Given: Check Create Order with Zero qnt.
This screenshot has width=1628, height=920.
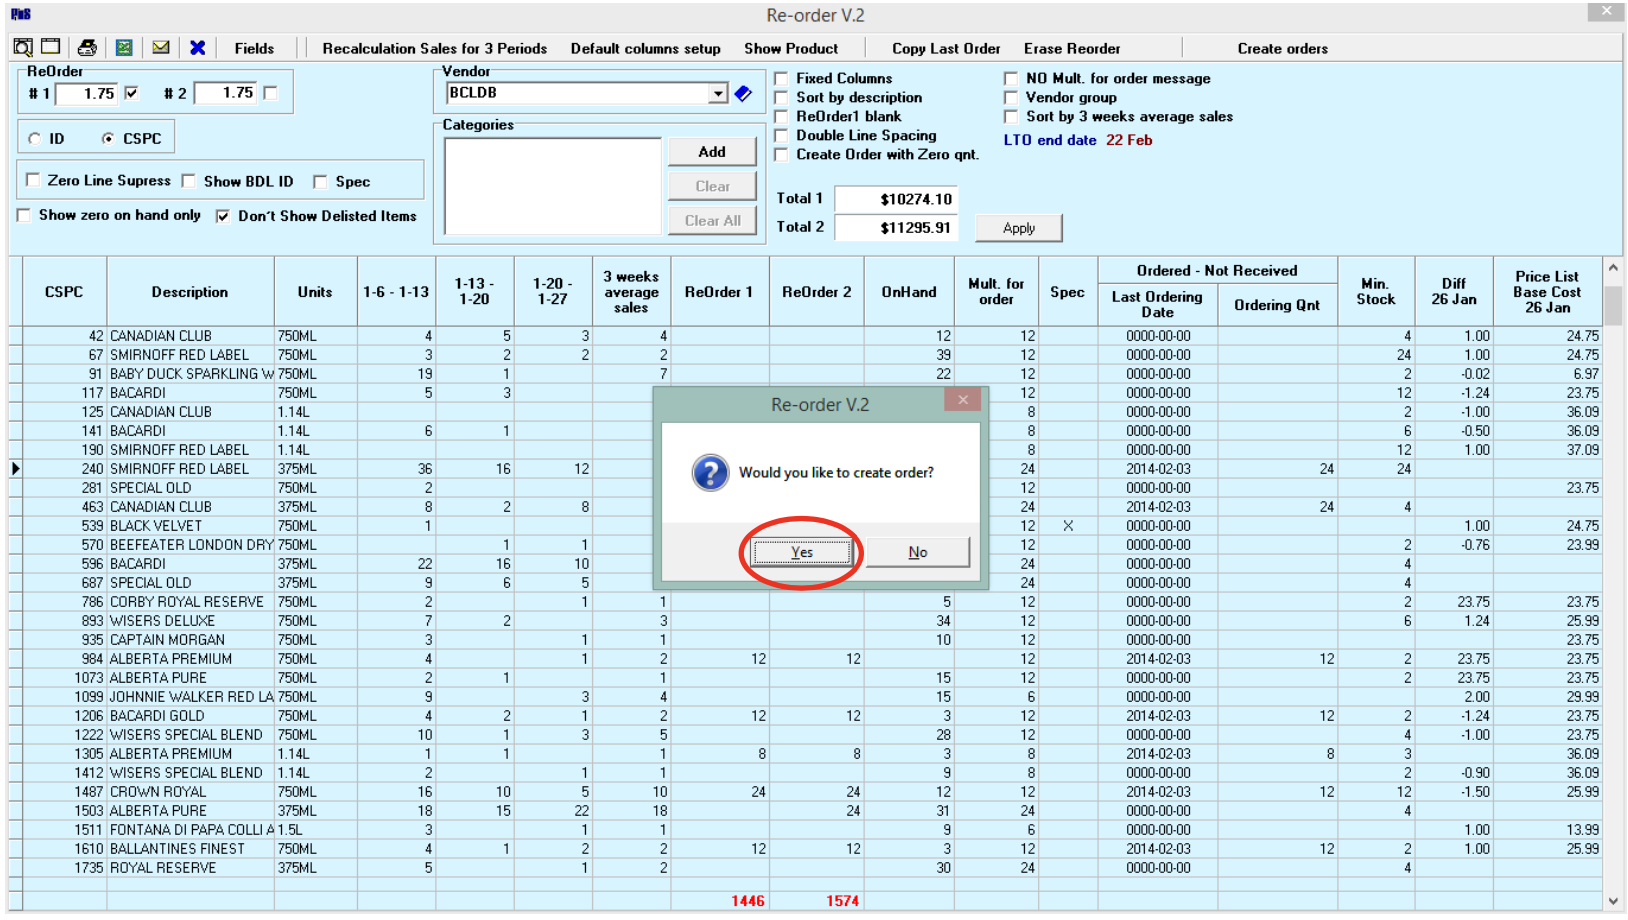Looking at the screenshot, I should point(781,154).
